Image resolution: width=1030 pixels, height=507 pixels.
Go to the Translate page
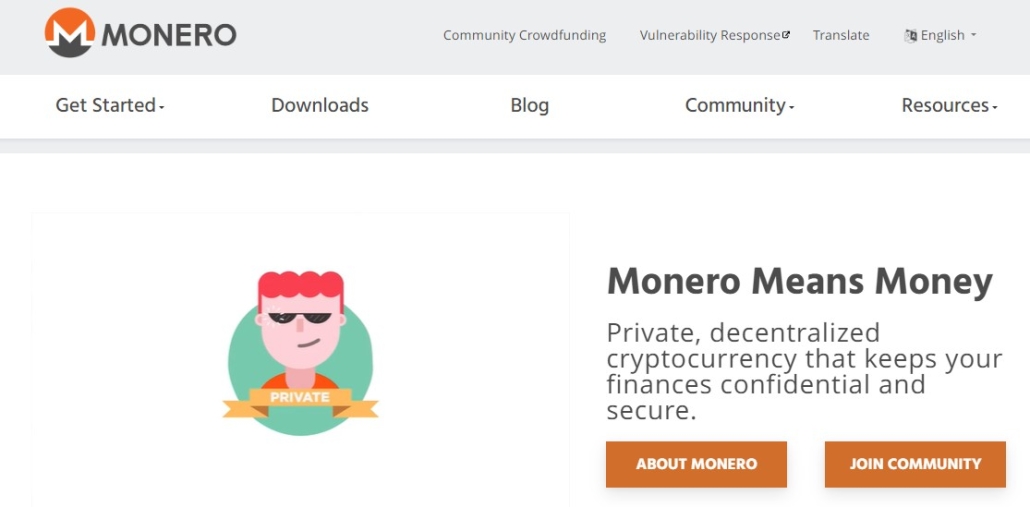pyautogui.click(x=841, y=35)
